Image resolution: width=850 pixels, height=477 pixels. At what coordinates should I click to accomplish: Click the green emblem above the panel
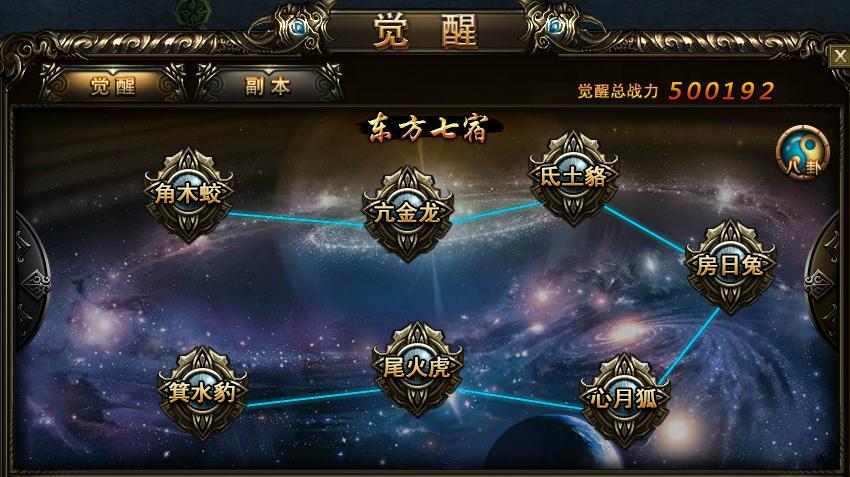click(191, 11)
